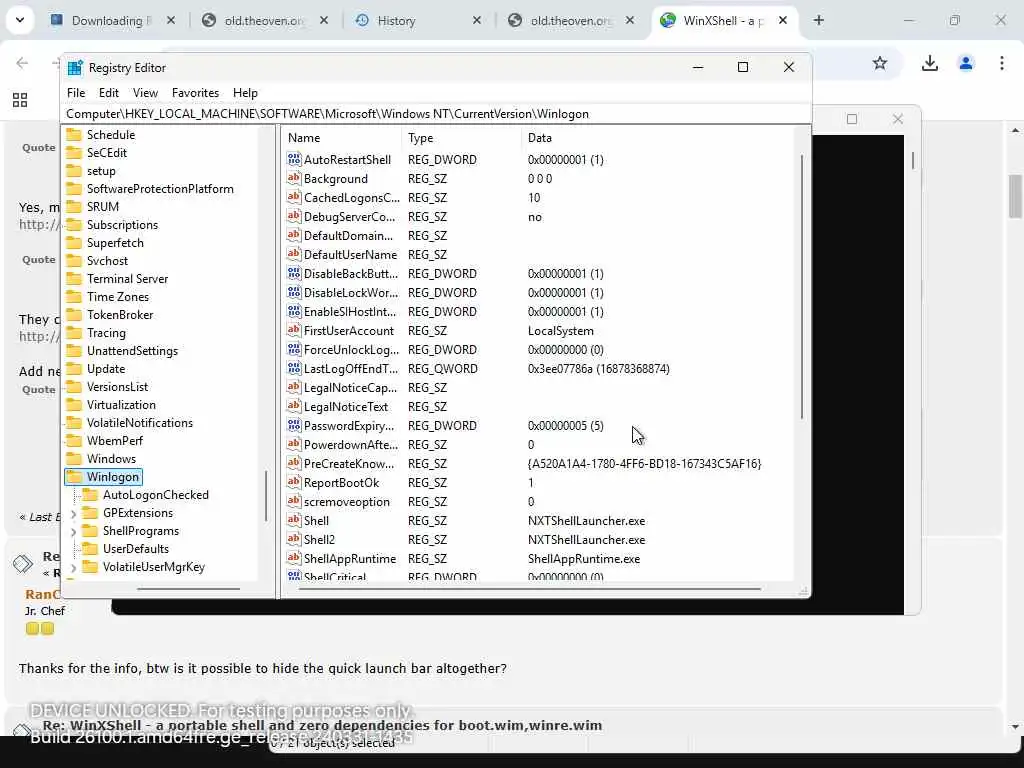Bookmark page with the star icon
The image size is (1024, 768).
coord(880,63)
